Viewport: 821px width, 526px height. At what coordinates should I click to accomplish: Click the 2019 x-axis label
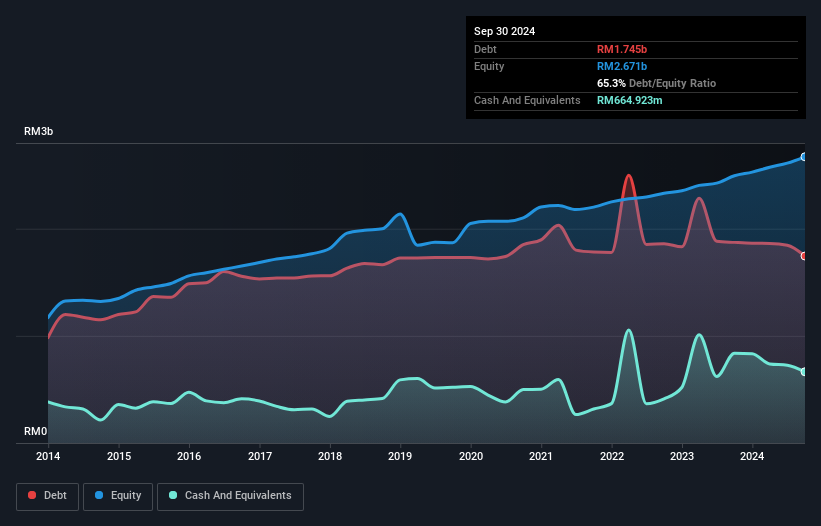point(400,456)
